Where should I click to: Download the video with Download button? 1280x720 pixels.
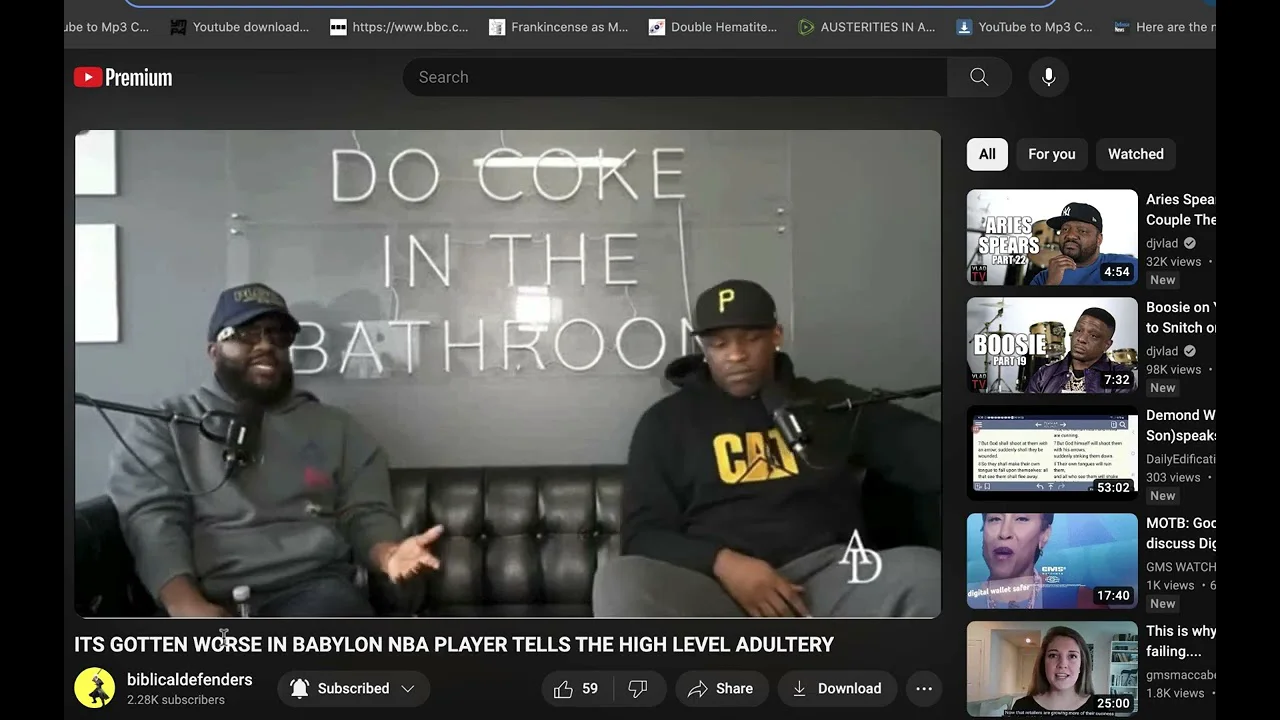(x=837, y=688)
